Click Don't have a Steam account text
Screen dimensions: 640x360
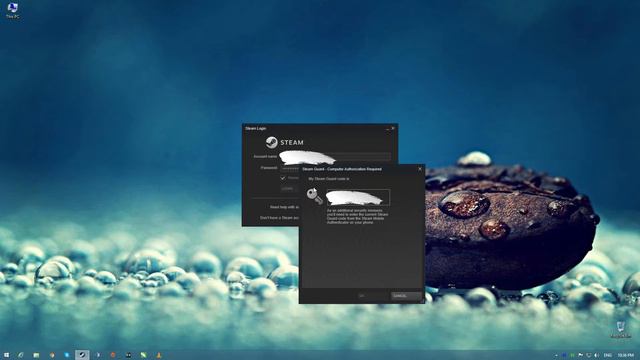pos(280,218)
